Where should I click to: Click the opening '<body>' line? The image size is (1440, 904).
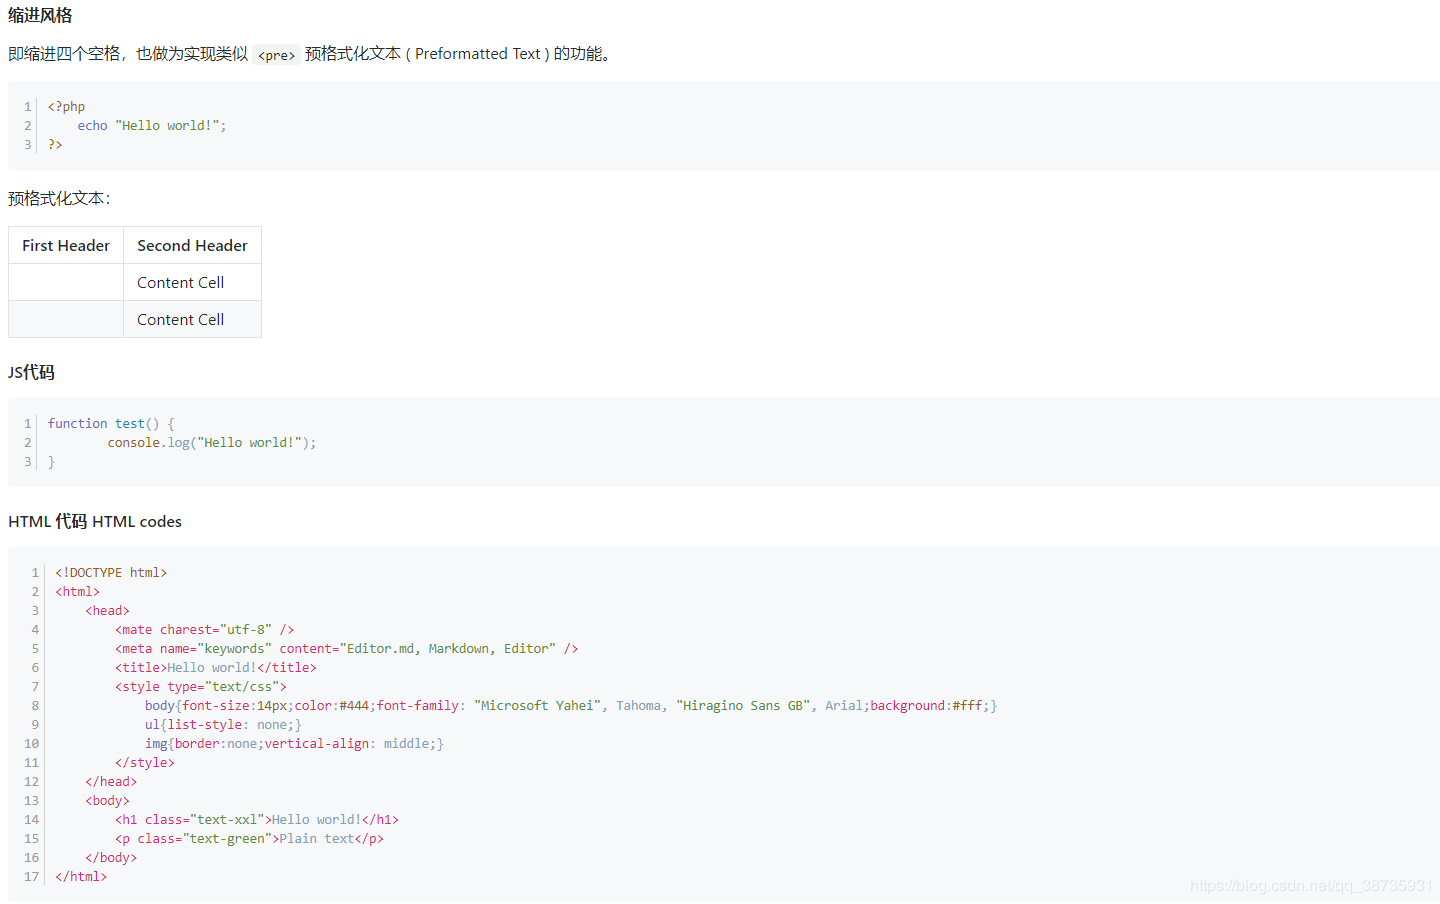[x=107, y=801]
